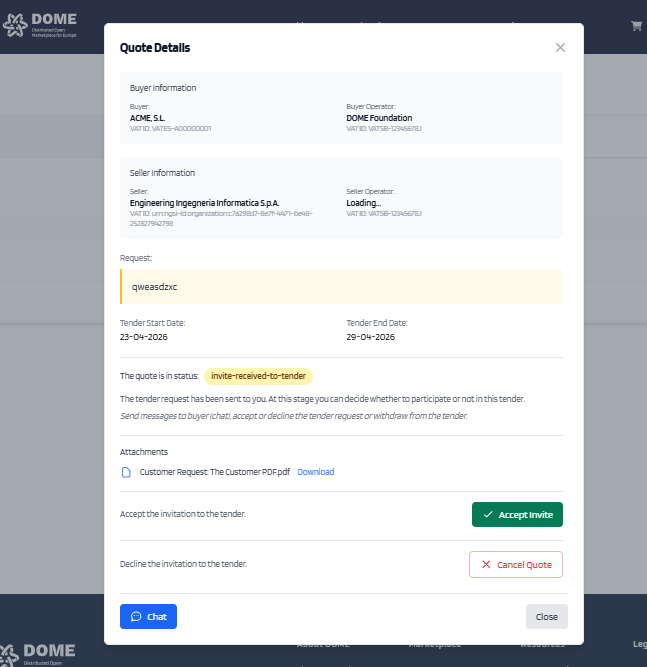
Task: Click the DOME logo in the header
Action: pos(40,25)
